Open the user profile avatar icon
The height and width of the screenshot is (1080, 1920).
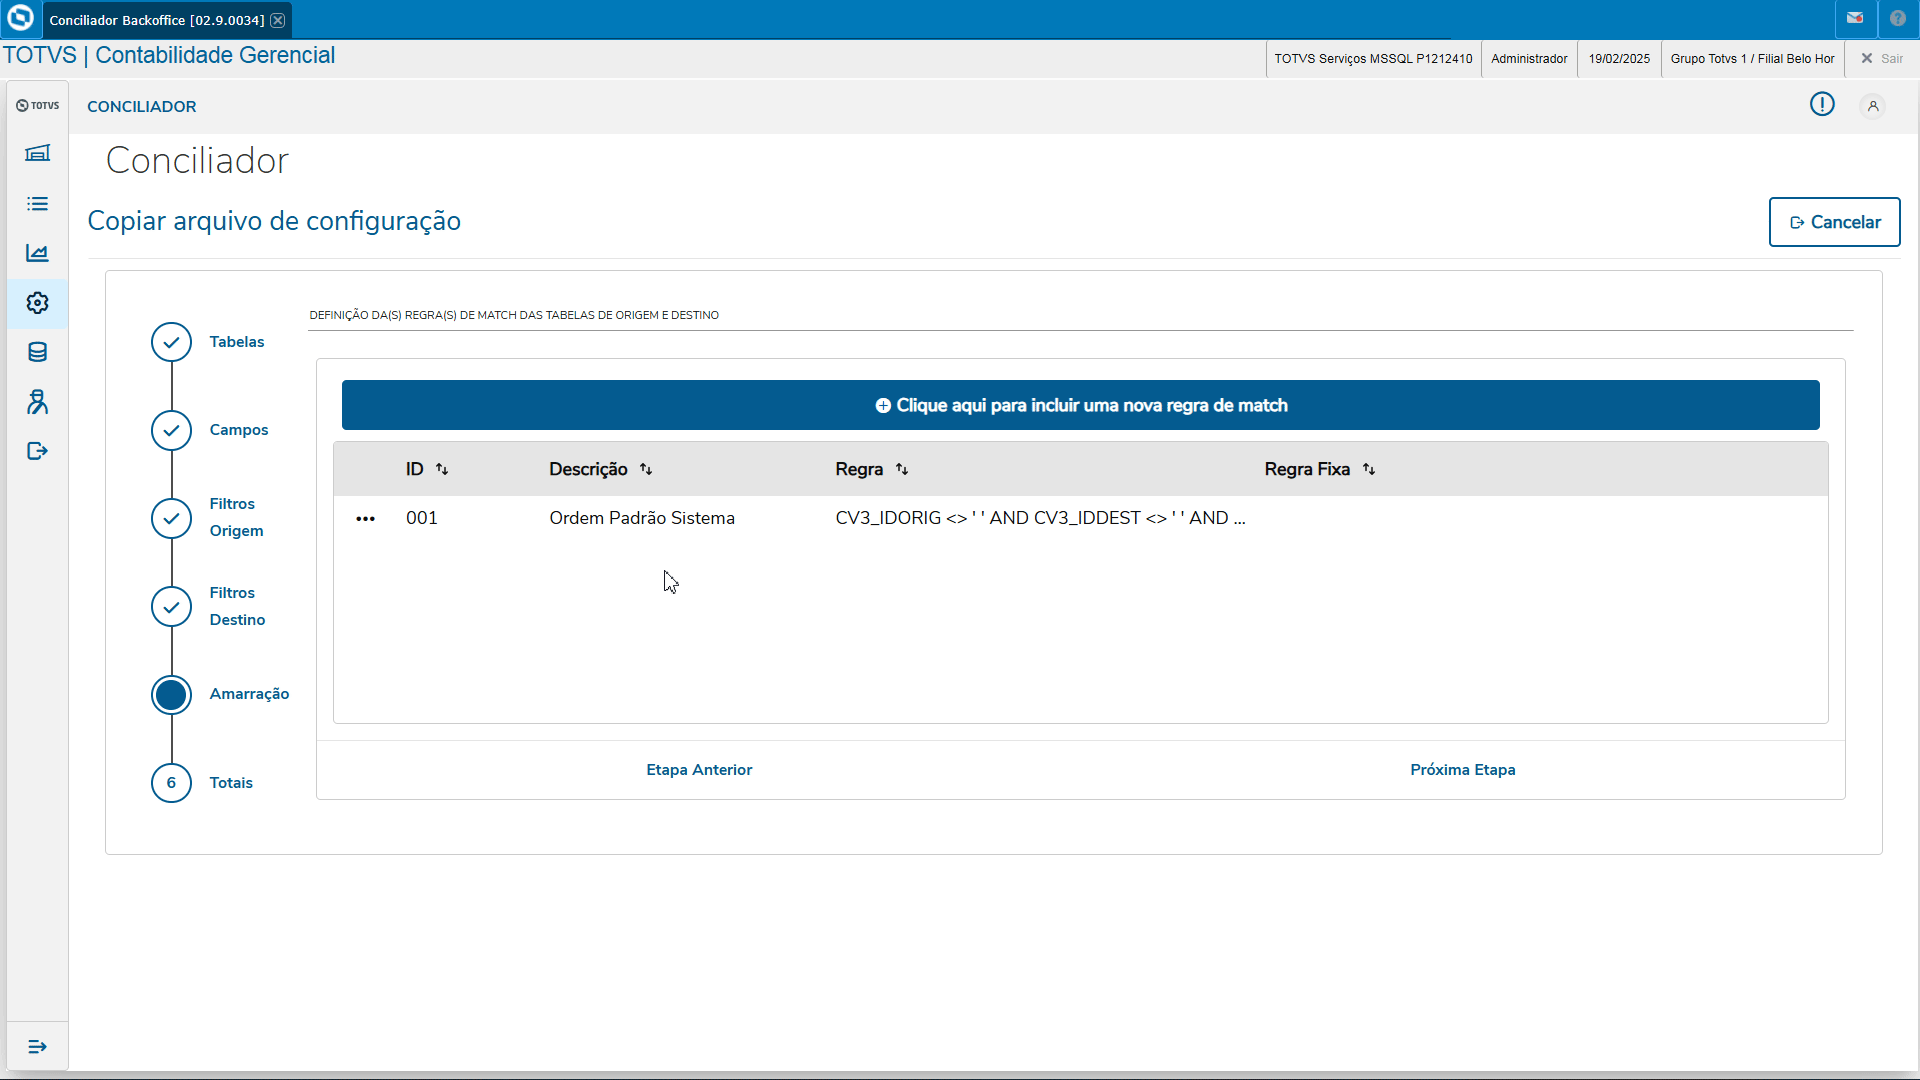[x=1873, y=106]
